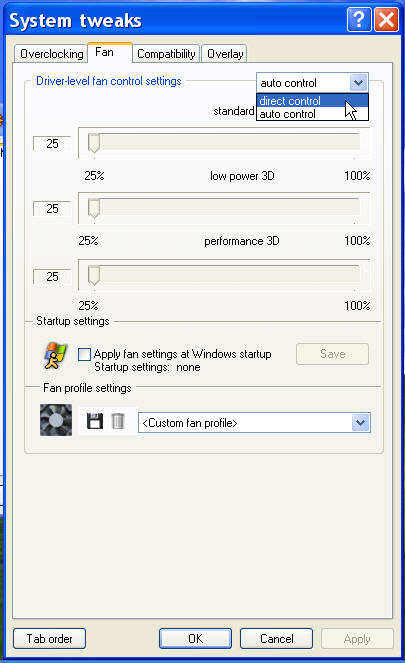The height and width of the screenshot is (663, 405).
Task: Switch to the Overclocking tab
Action: pyautogui.click(x=52, y=54)
